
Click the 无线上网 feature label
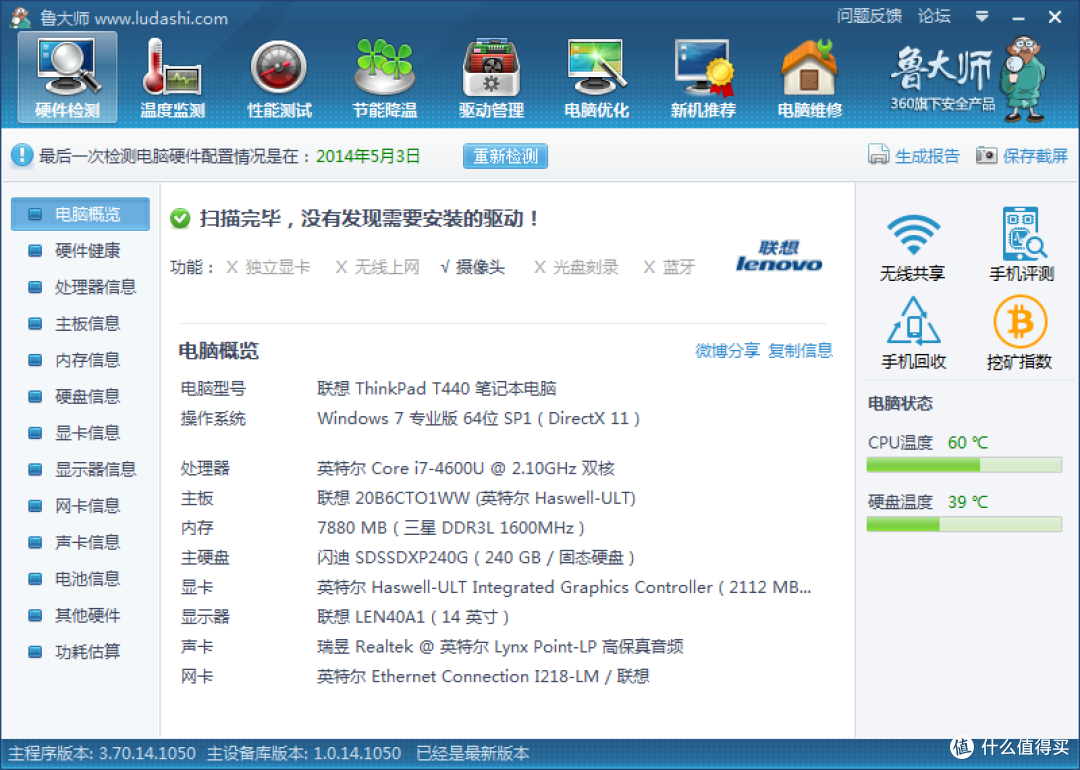tap(387, 267)
